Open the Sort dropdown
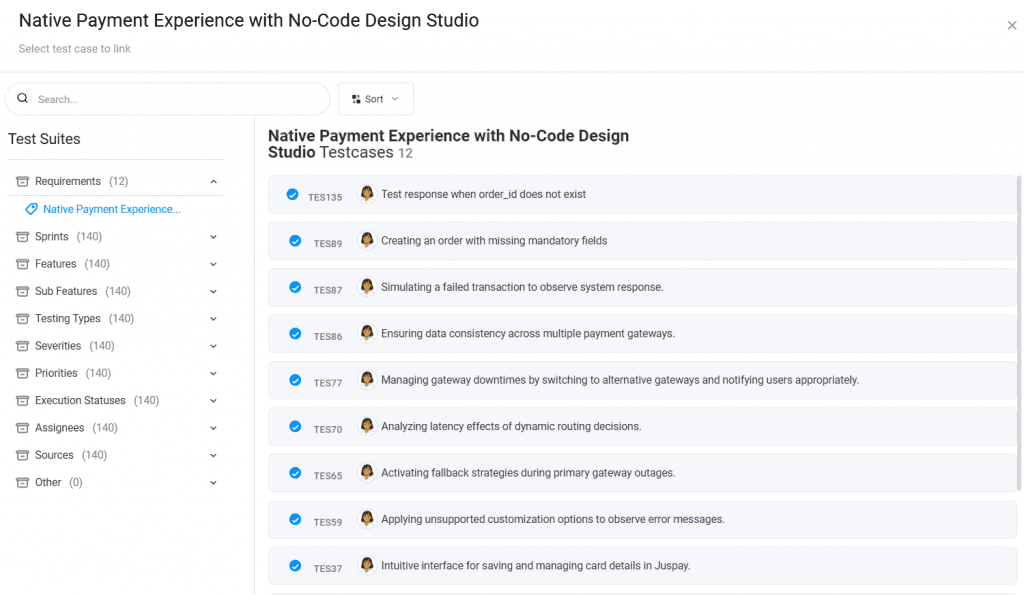This screenshot has width=1024, height=596. tap(375, 99)
